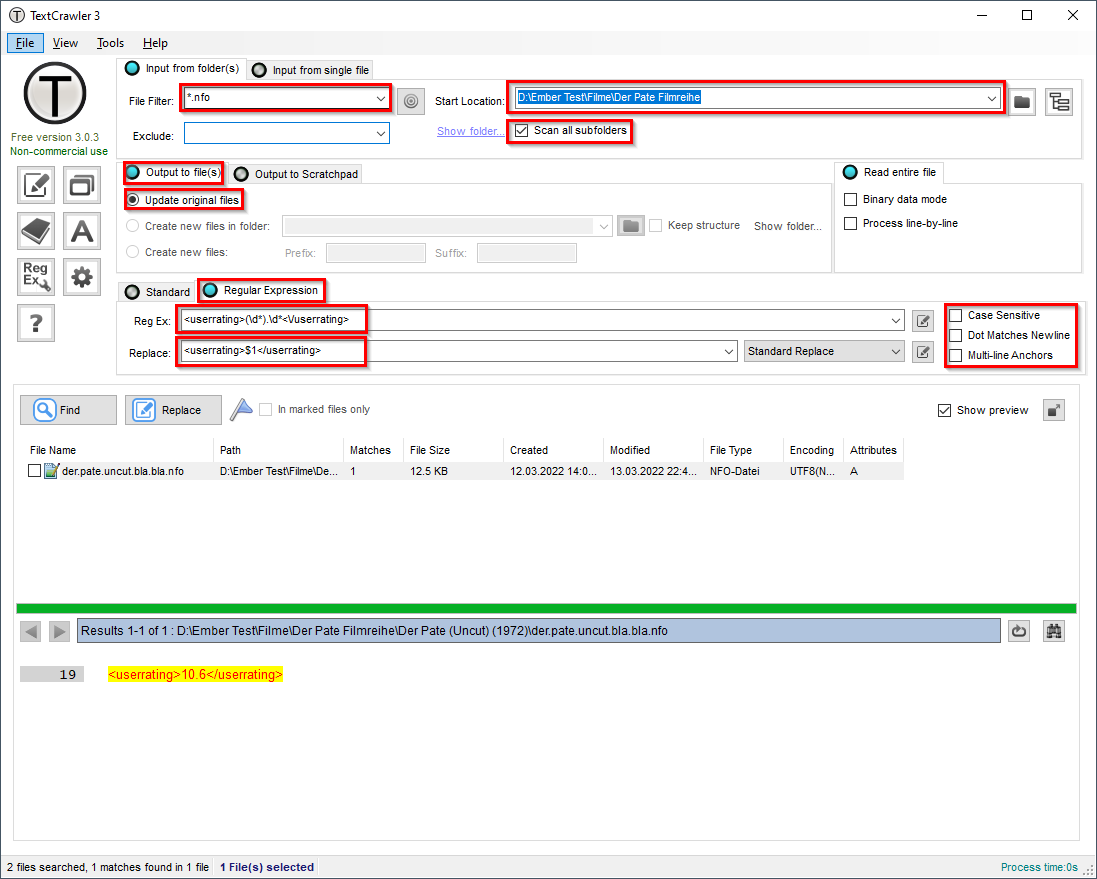Screen dimensions: 1097x879
Task: Browse for a start location folder
Action: coord(1022,101)
